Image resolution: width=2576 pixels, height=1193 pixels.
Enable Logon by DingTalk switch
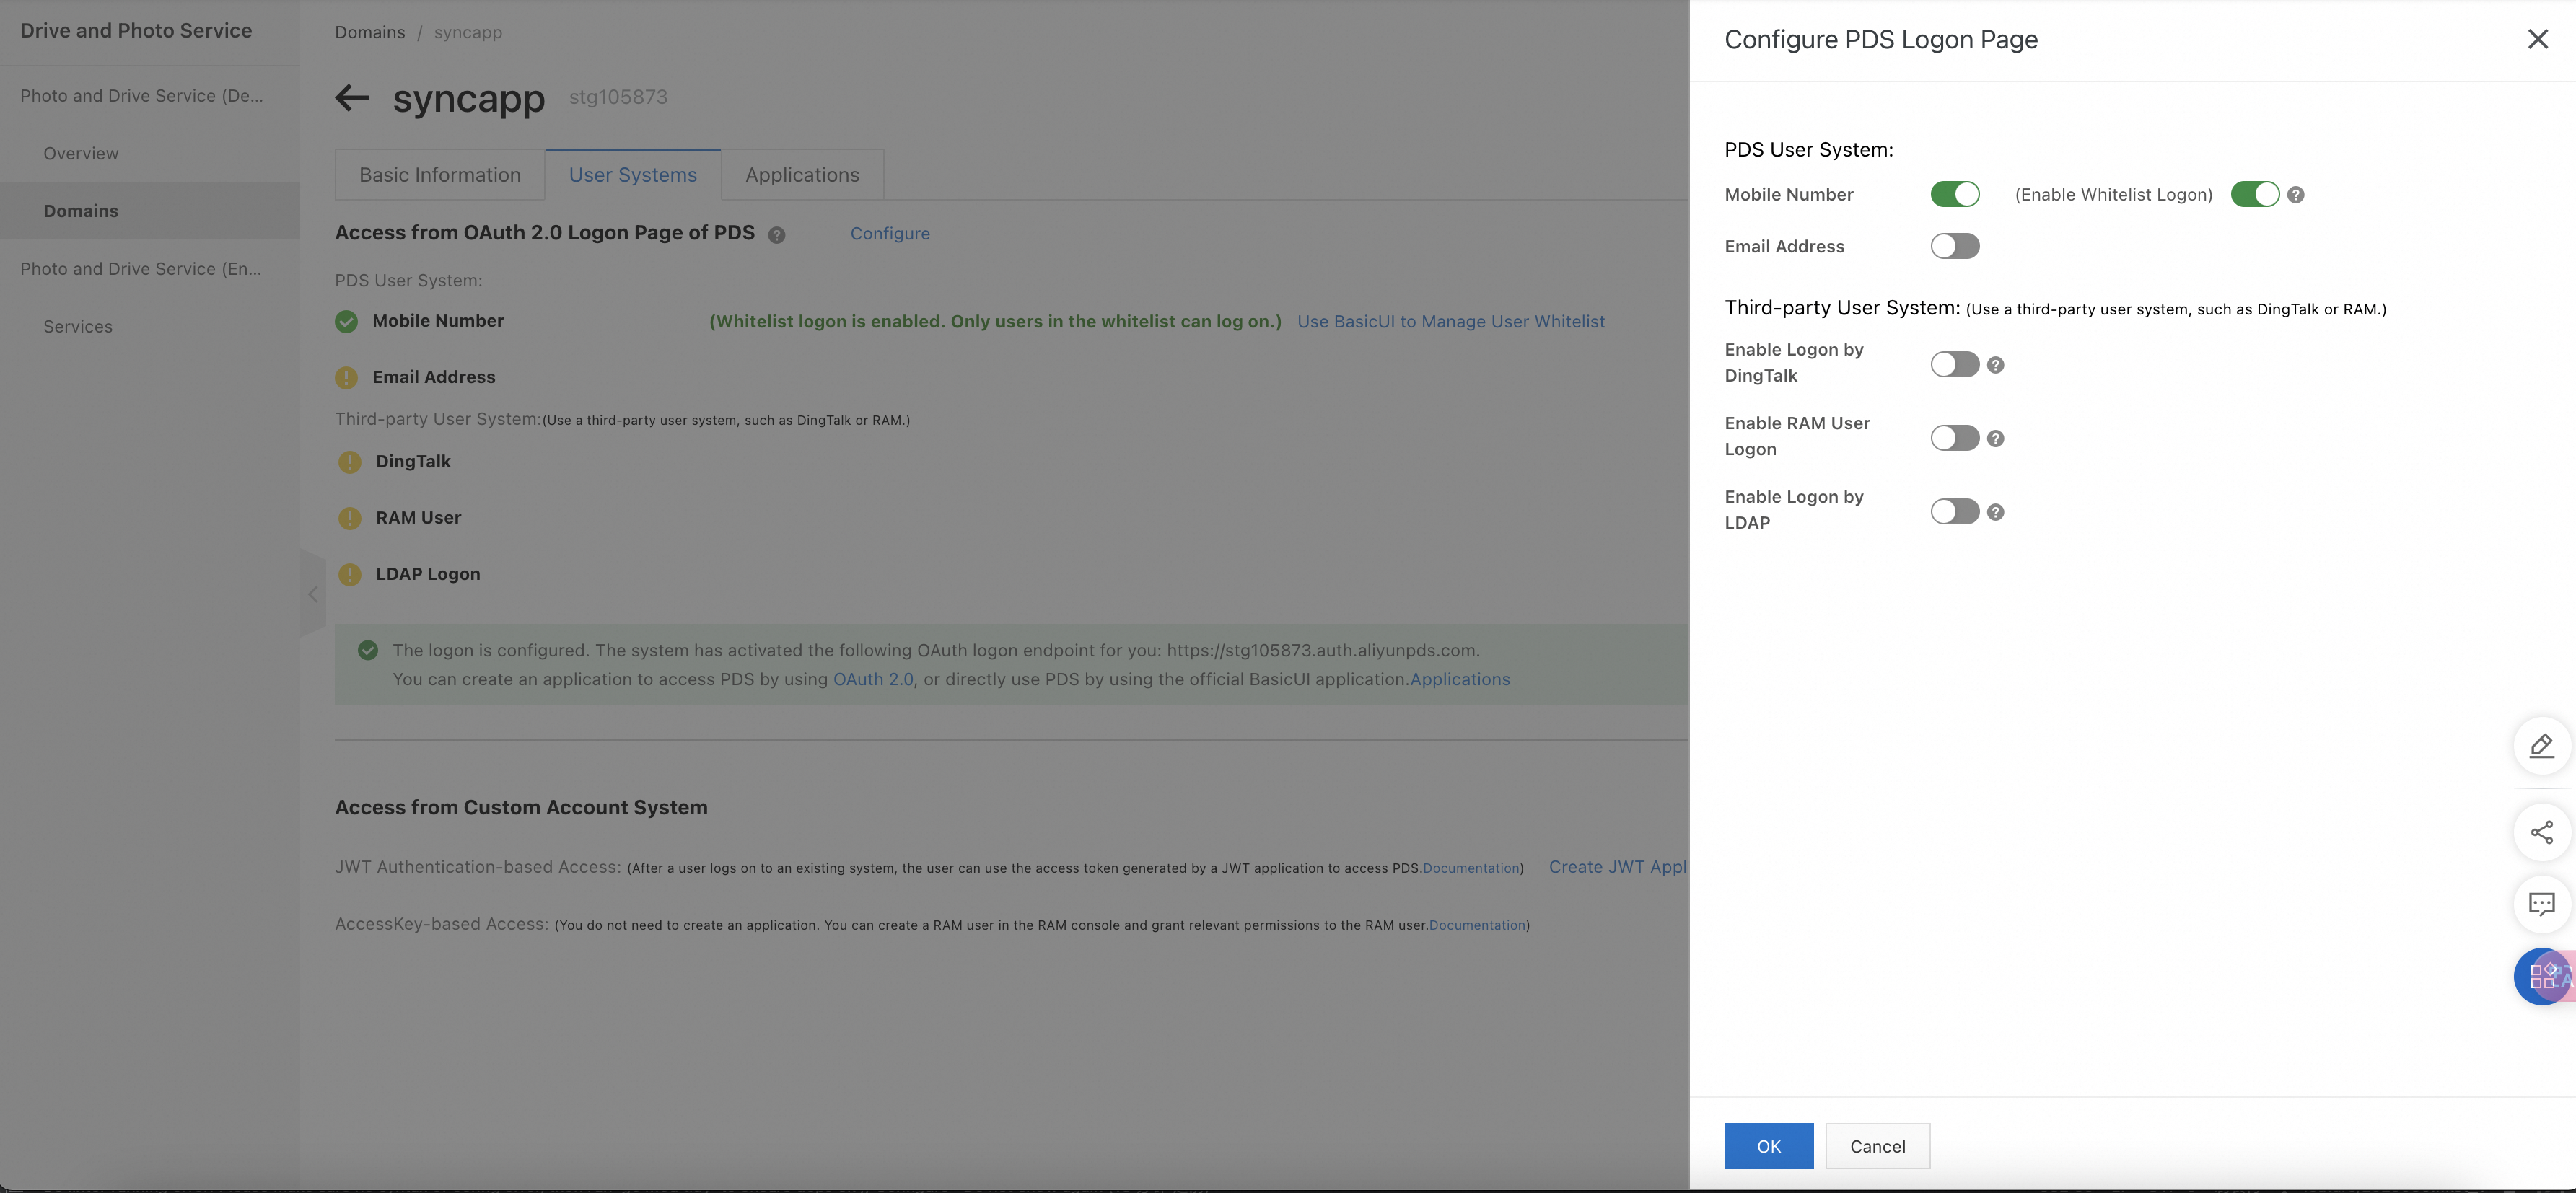pos(1954,364)
